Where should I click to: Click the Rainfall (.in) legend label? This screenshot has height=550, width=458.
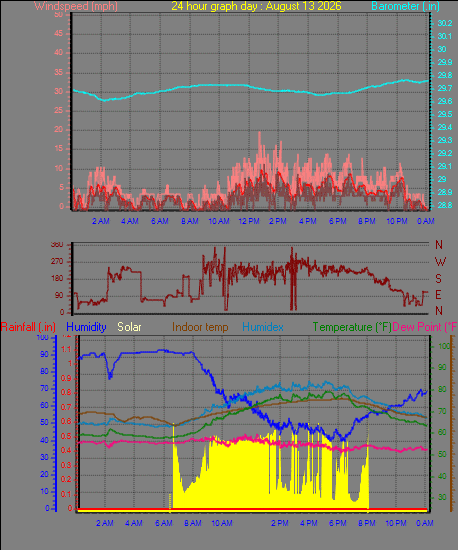click(28, 327)
